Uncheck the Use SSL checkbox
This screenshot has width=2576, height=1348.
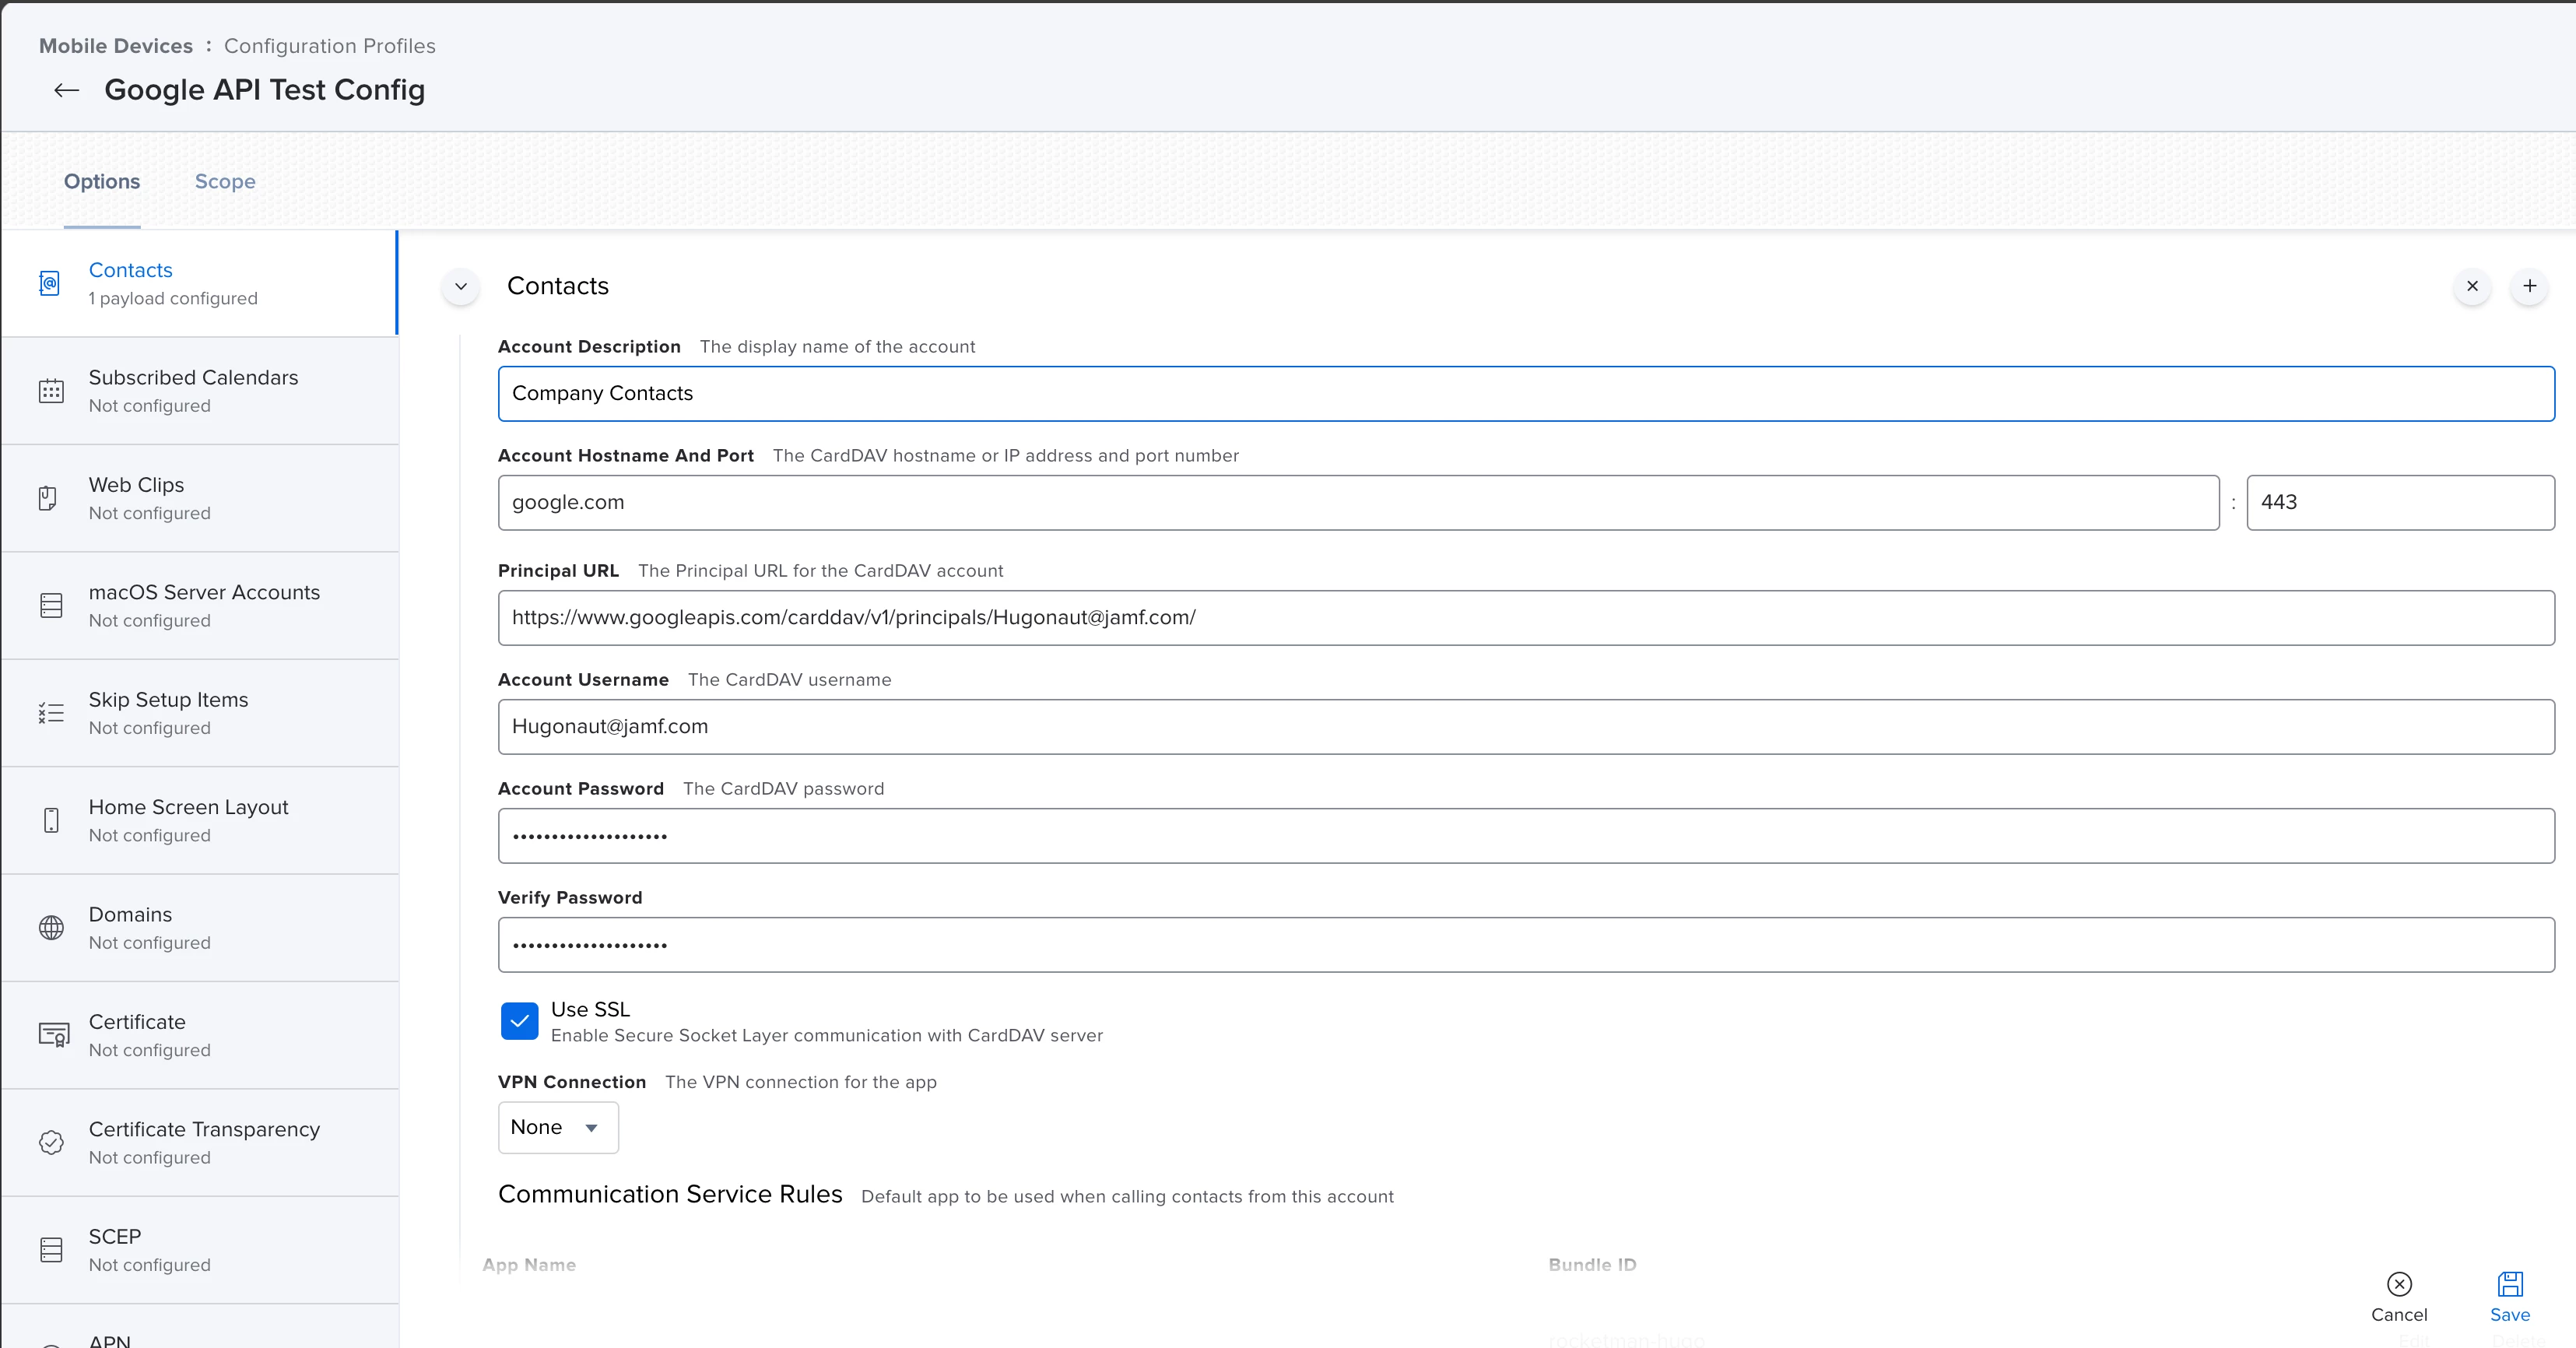pos(519,1021)
